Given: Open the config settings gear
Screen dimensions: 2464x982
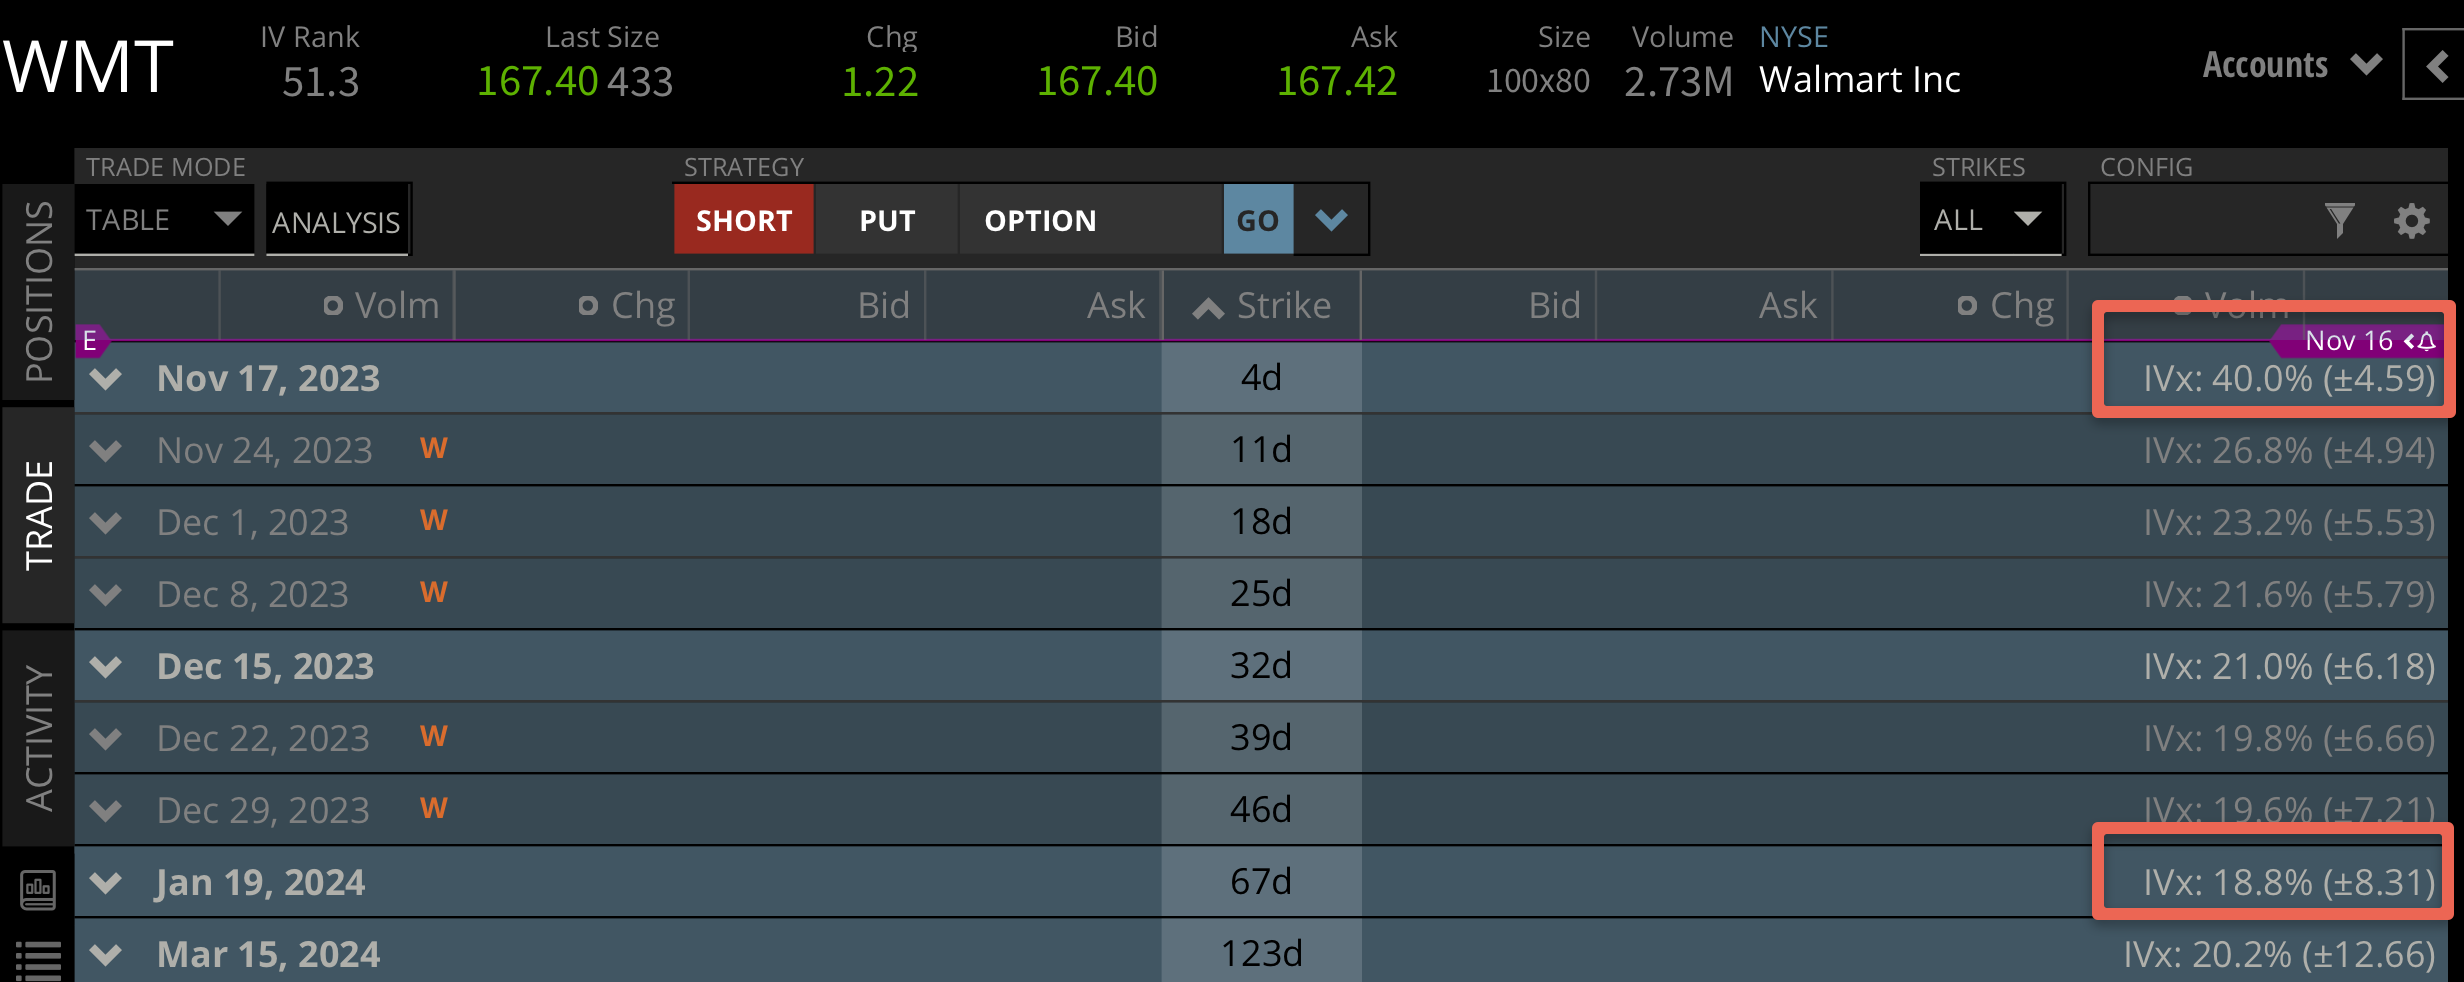Looking at the screenshot, I should 2411,220.
